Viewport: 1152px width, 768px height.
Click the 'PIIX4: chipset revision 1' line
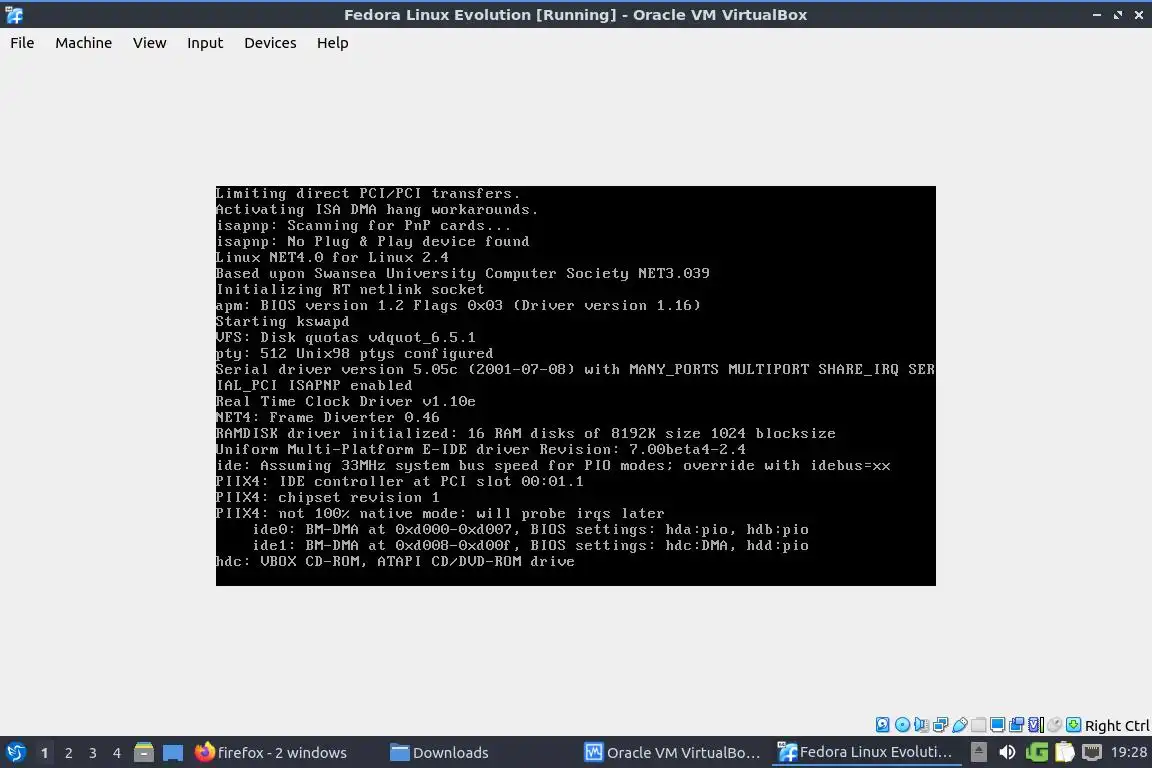[x=328, y=498]
